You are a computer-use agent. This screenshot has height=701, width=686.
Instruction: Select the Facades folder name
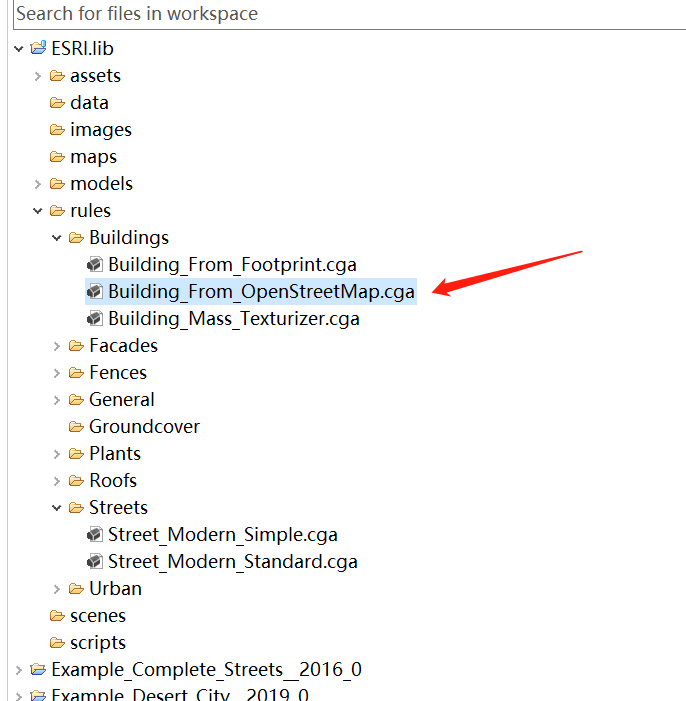tap(123, 346)
